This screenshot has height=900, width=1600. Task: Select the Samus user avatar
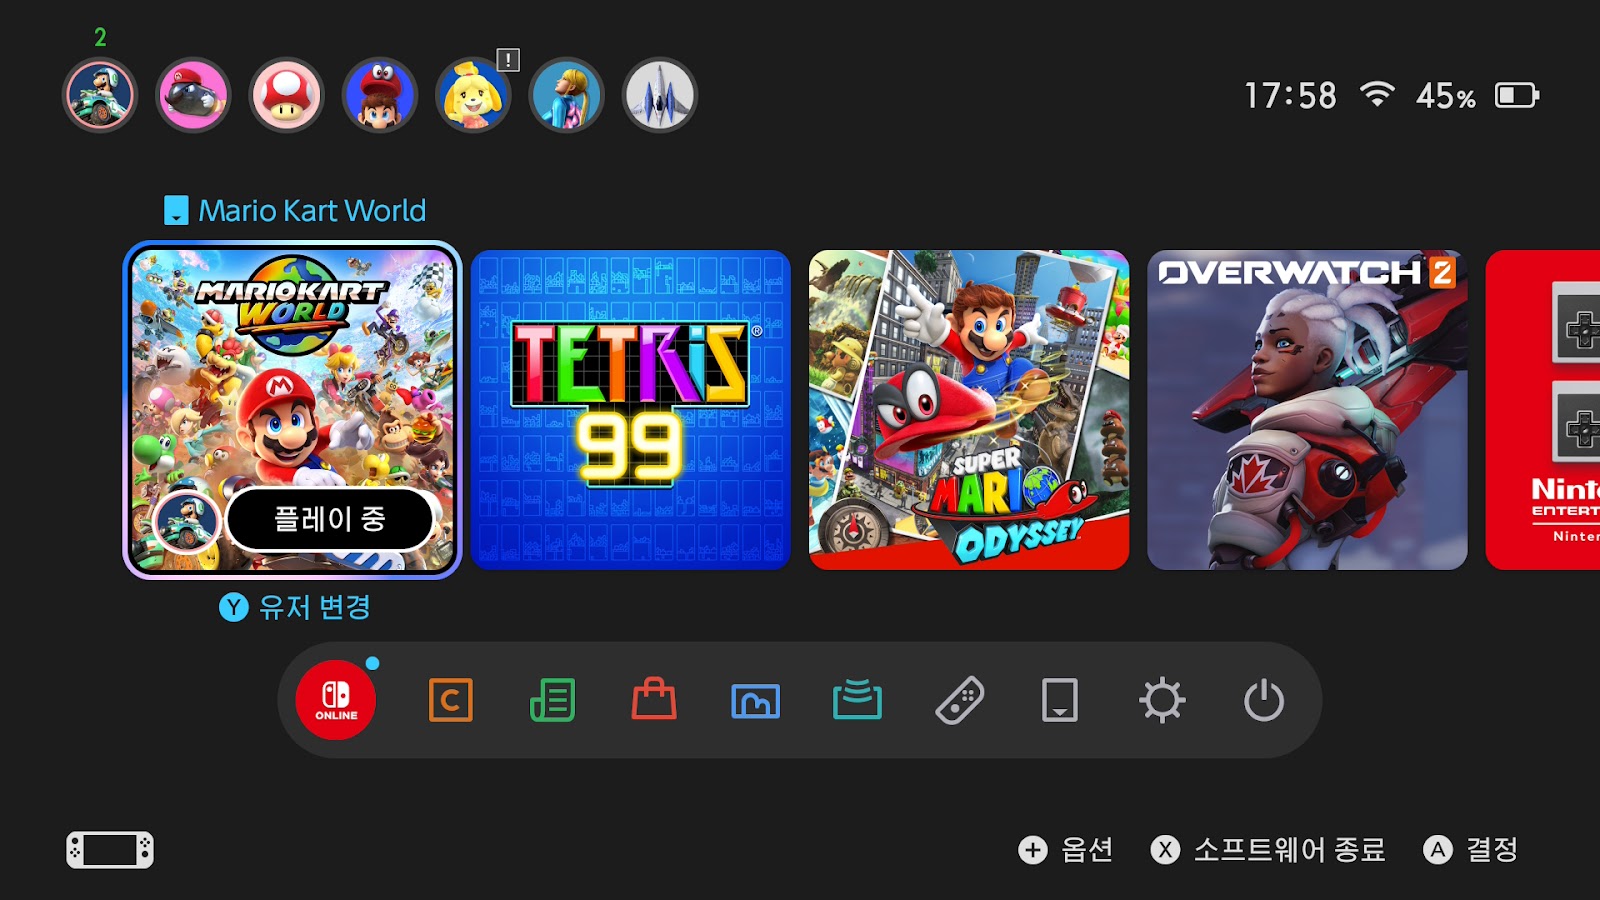pyautogui.click(x=567, y=95)
